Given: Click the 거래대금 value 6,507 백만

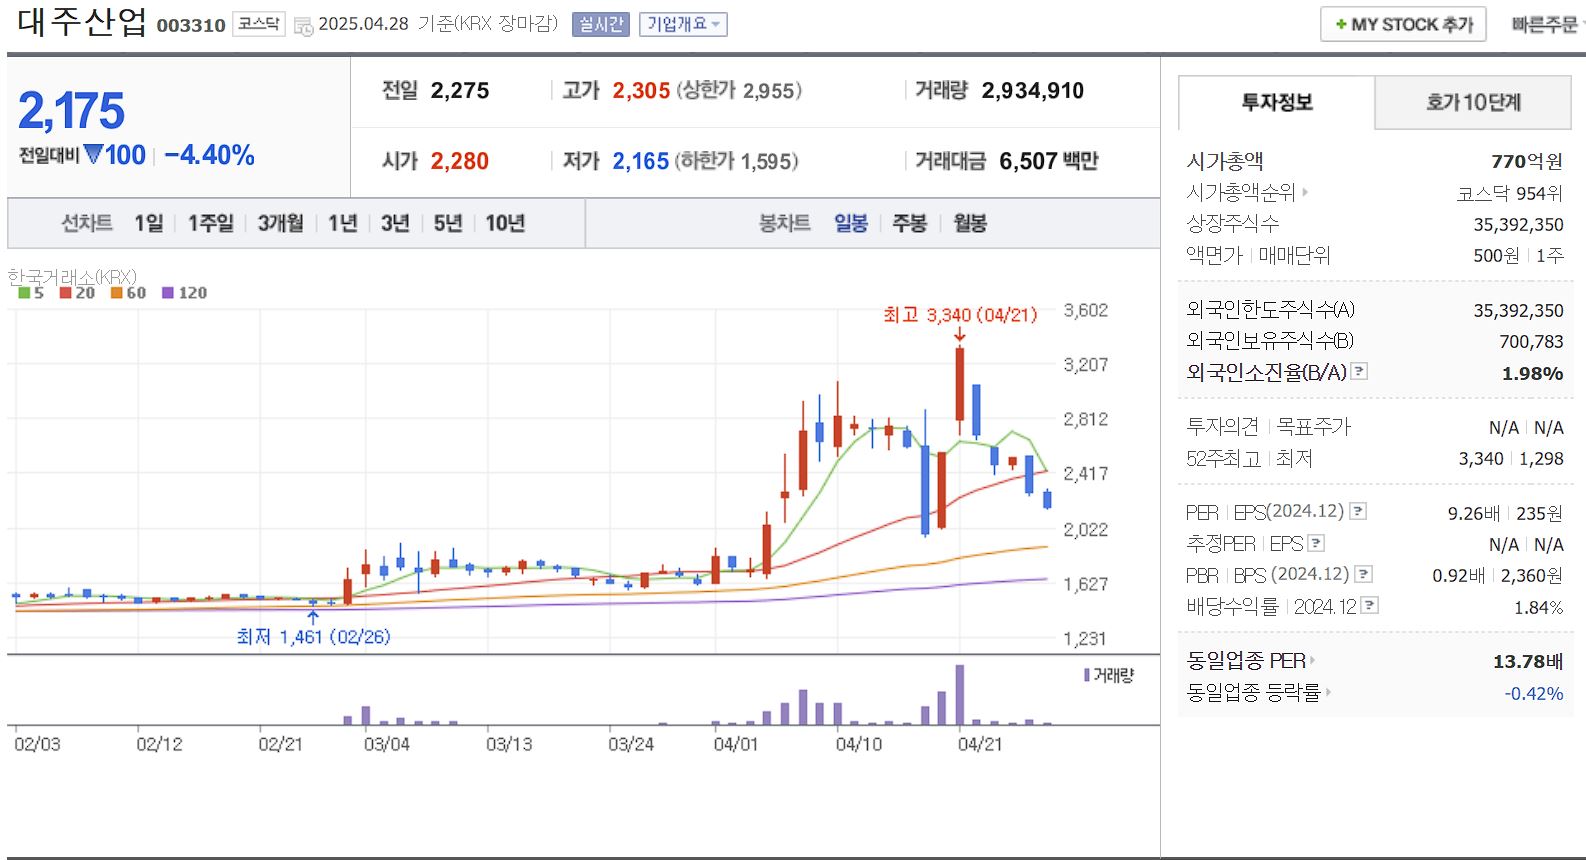Looking at the screenshot, I should (1049, 161).
